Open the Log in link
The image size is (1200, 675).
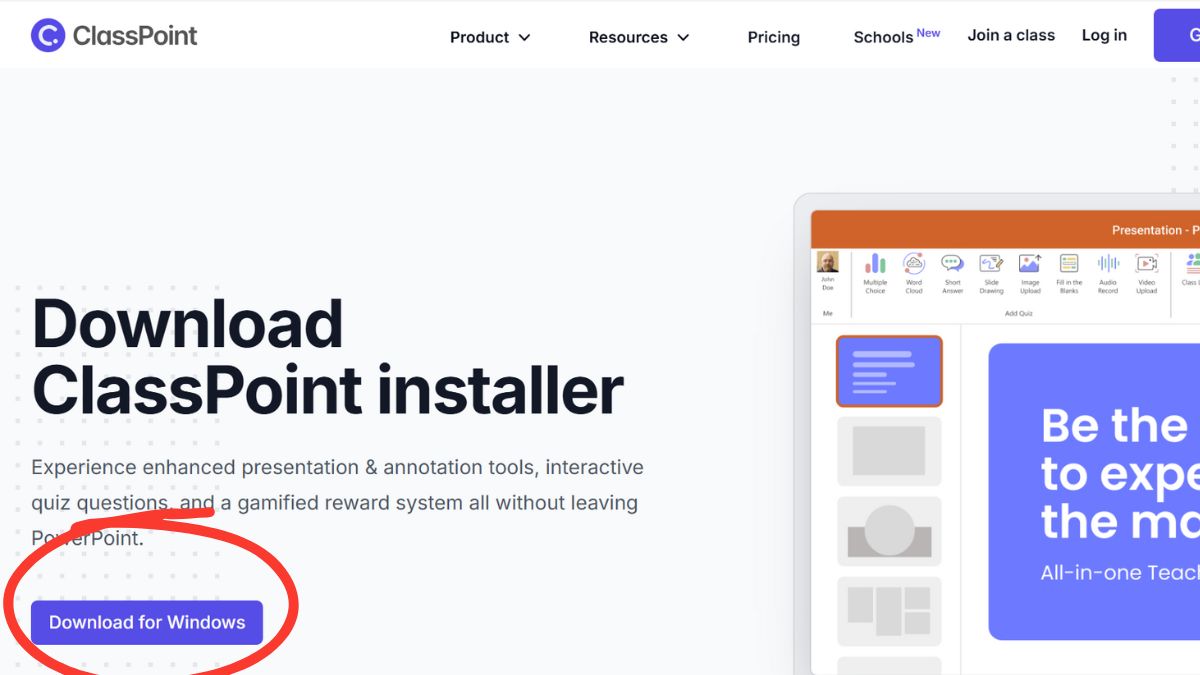tap(1104, 35)
